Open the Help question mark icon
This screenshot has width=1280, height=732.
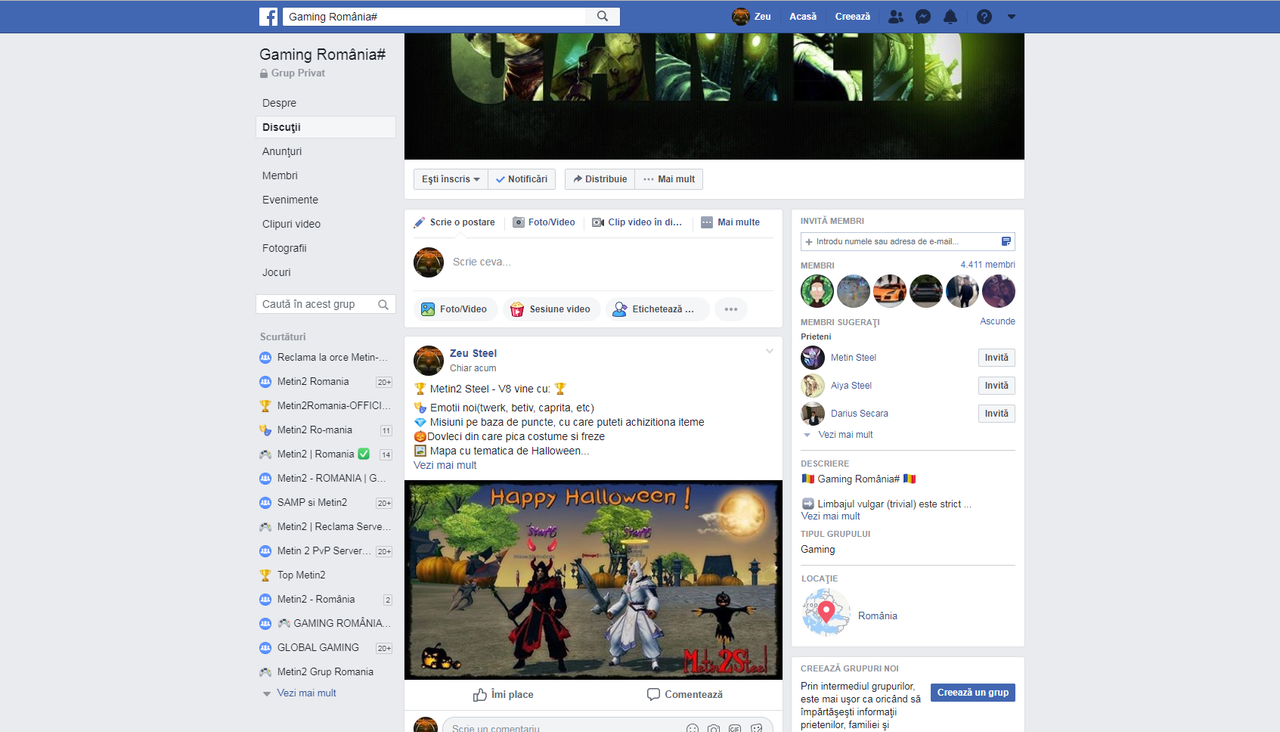coord(982,16)
